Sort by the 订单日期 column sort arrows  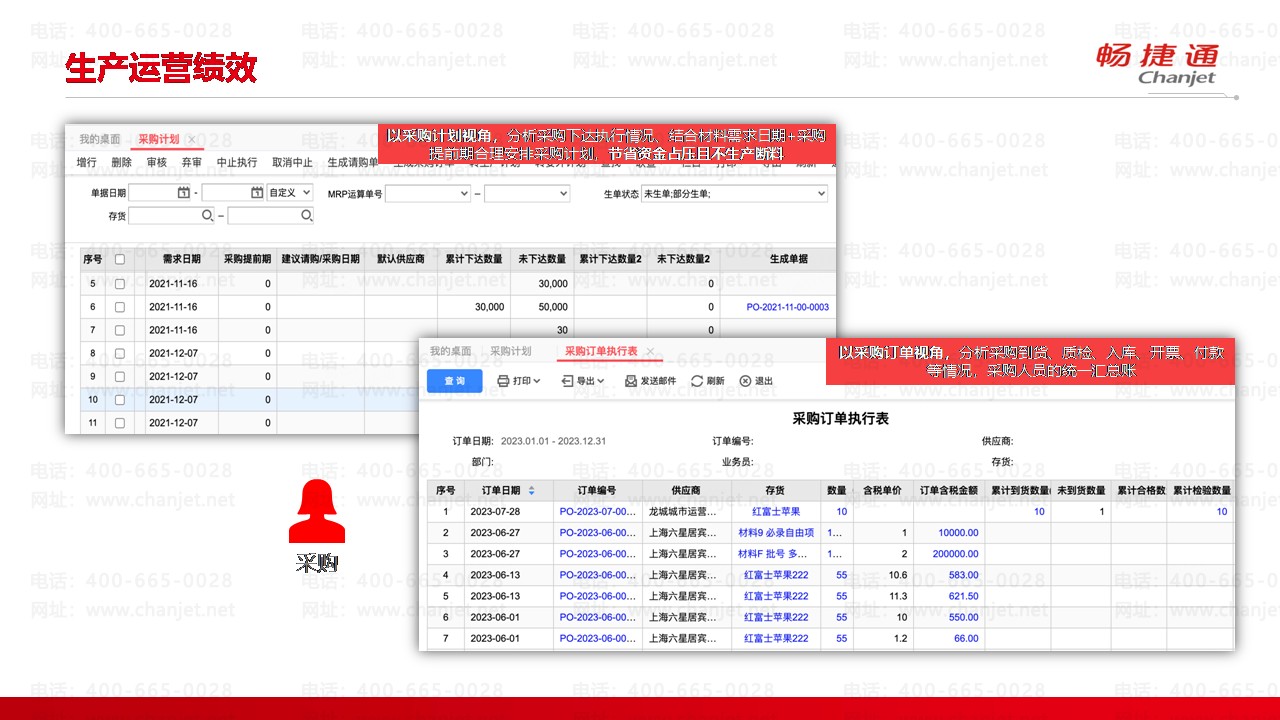pos(531,491)
